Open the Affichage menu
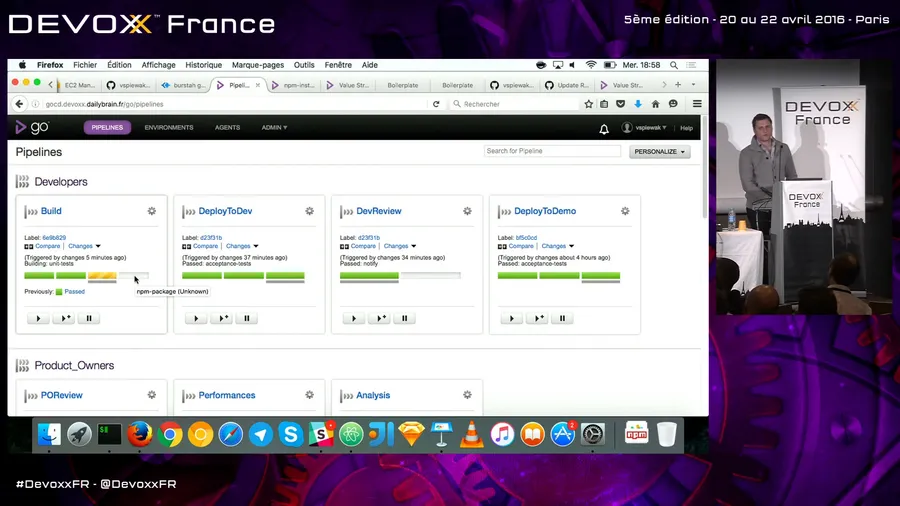 pyautogui.click(x=158, y=65)
